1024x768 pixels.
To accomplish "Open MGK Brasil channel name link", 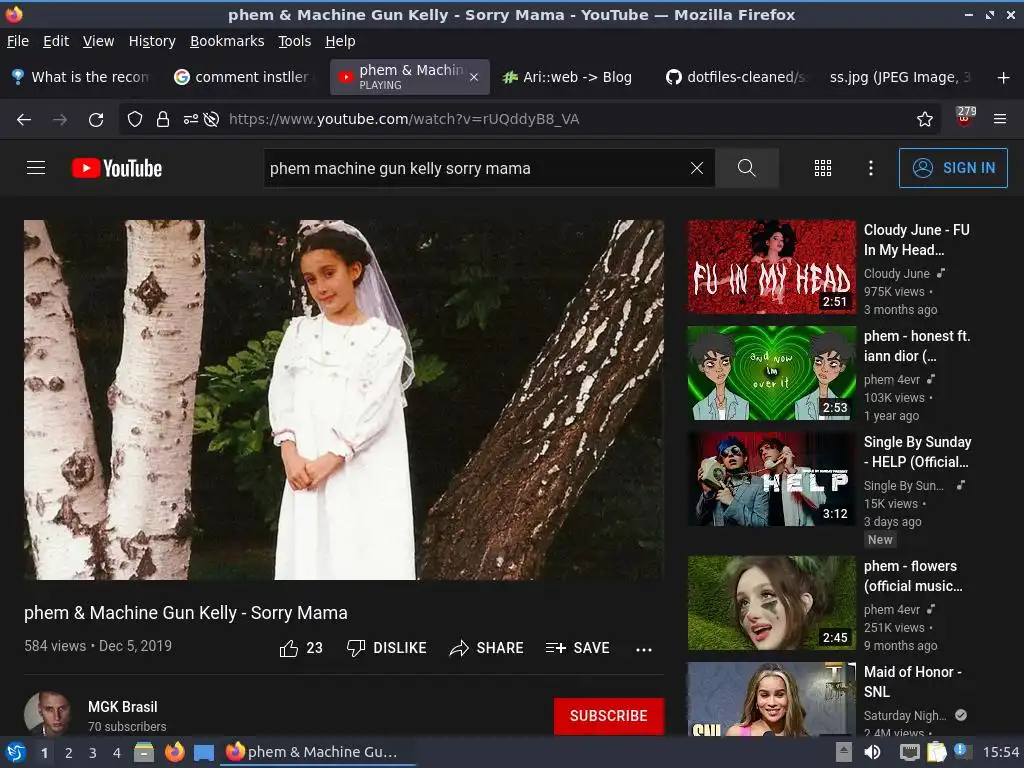I will click(123, 707).
